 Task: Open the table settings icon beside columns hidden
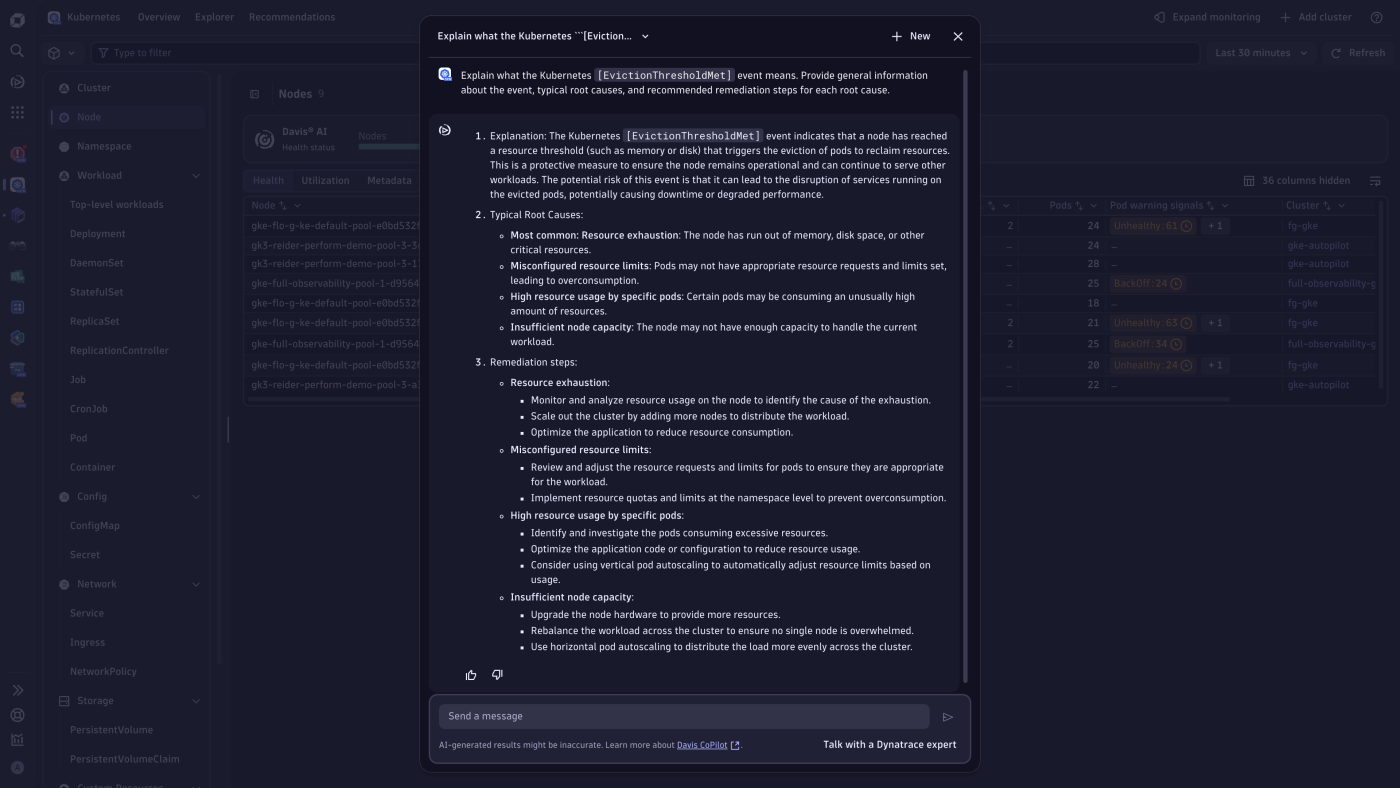click(x=1375, y=181)
